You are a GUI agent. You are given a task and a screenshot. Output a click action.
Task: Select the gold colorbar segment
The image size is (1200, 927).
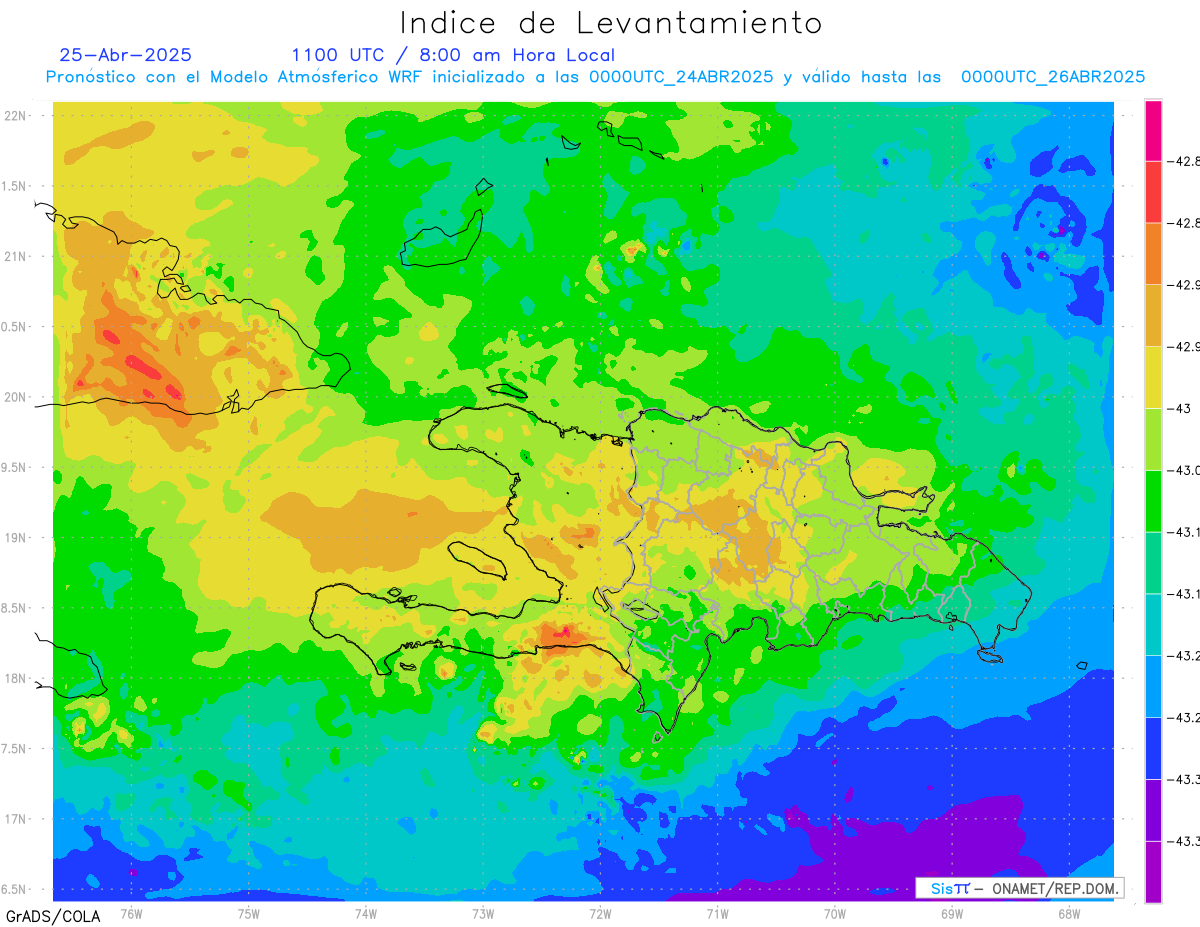1153,316
